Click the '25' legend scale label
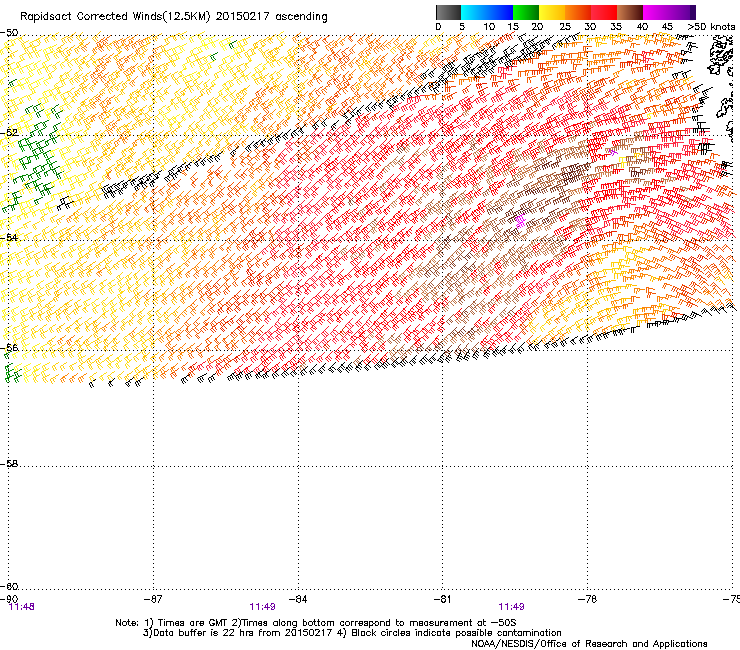 [x=565, y=27]
